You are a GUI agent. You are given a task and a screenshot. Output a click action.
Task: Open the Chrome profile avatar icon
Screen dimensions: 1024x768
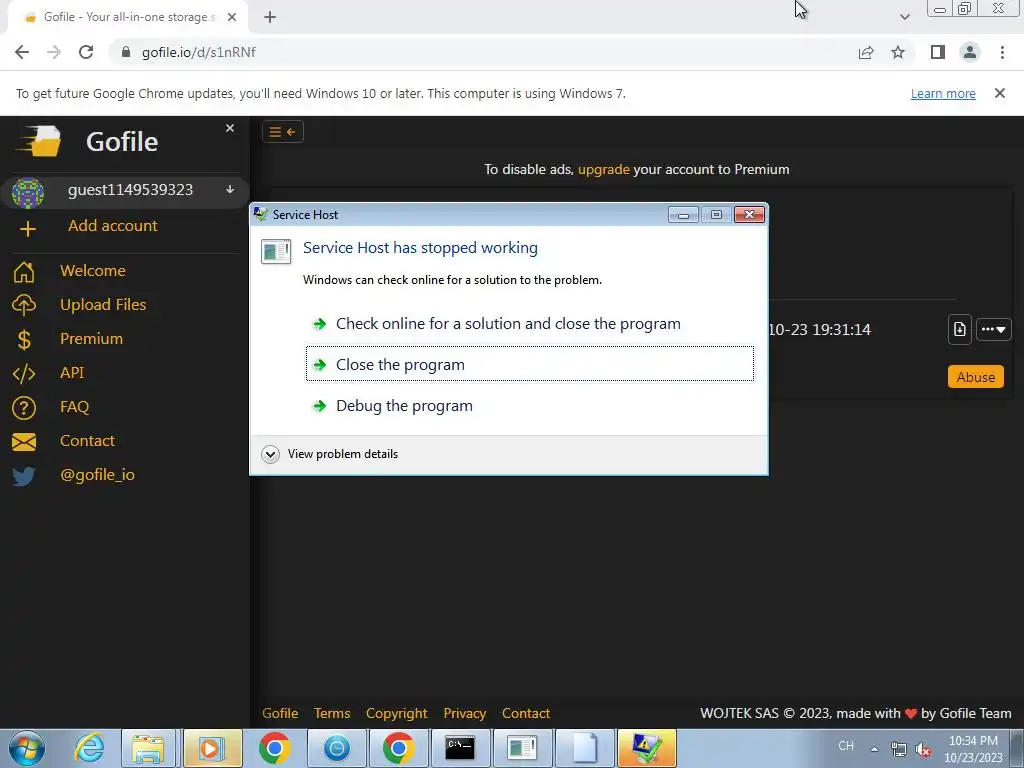pyautogui.click(x=970, y=52)
